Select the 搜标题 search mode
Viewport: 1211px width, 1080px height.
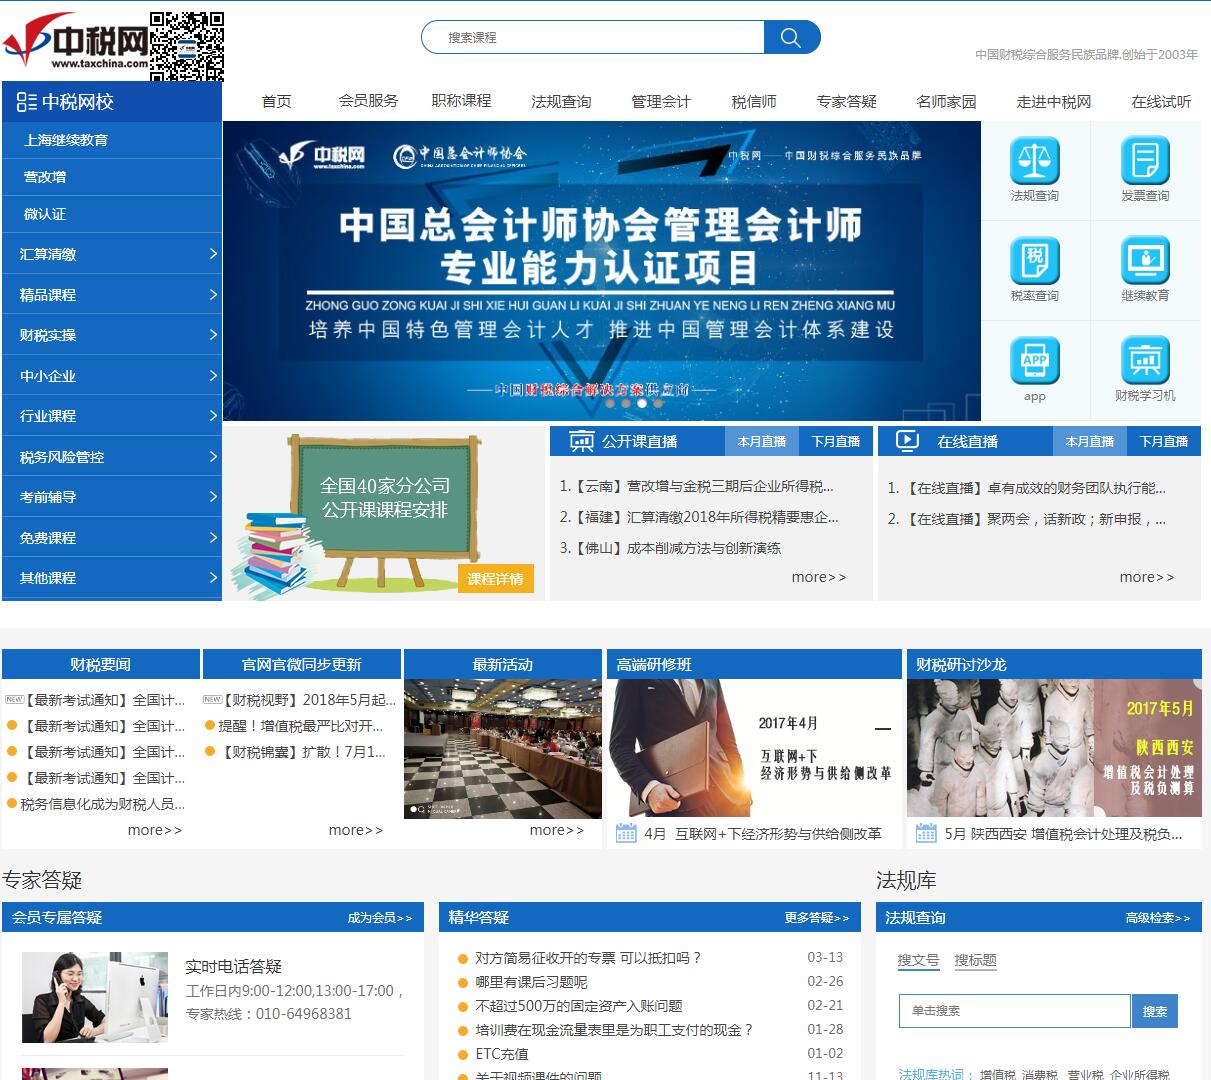[x=975, y=960]
